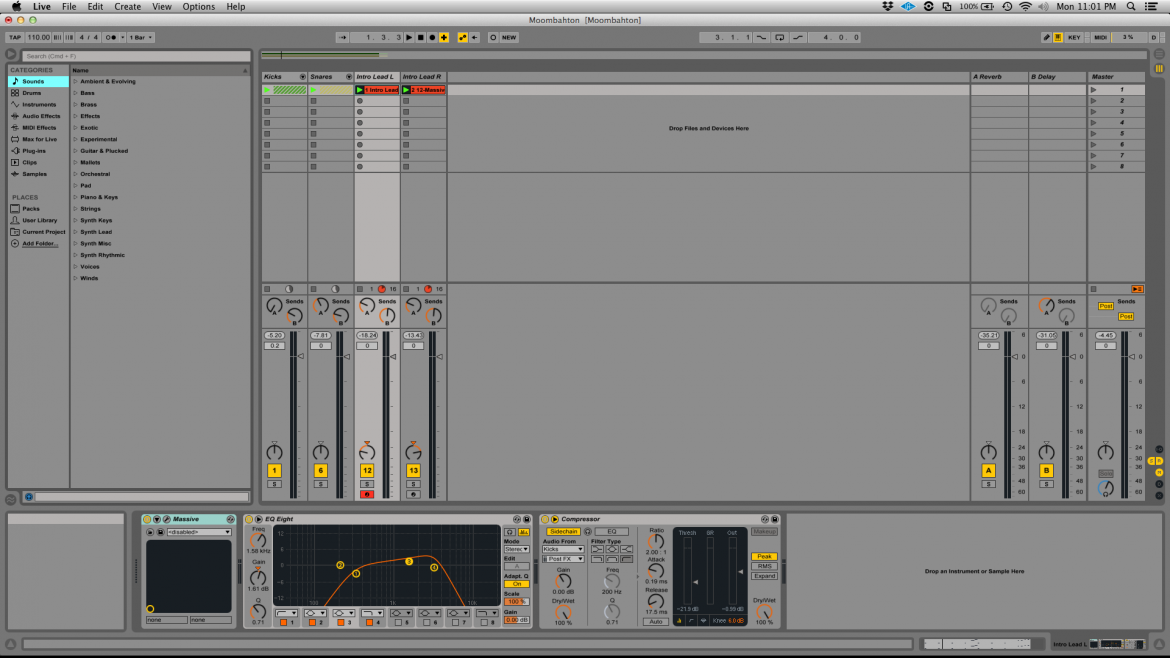Viewport: 1170px width, 658px height.
Task: Select the Compressor RMS mode button
Action: pyautogui.click(x=764, y=566)
